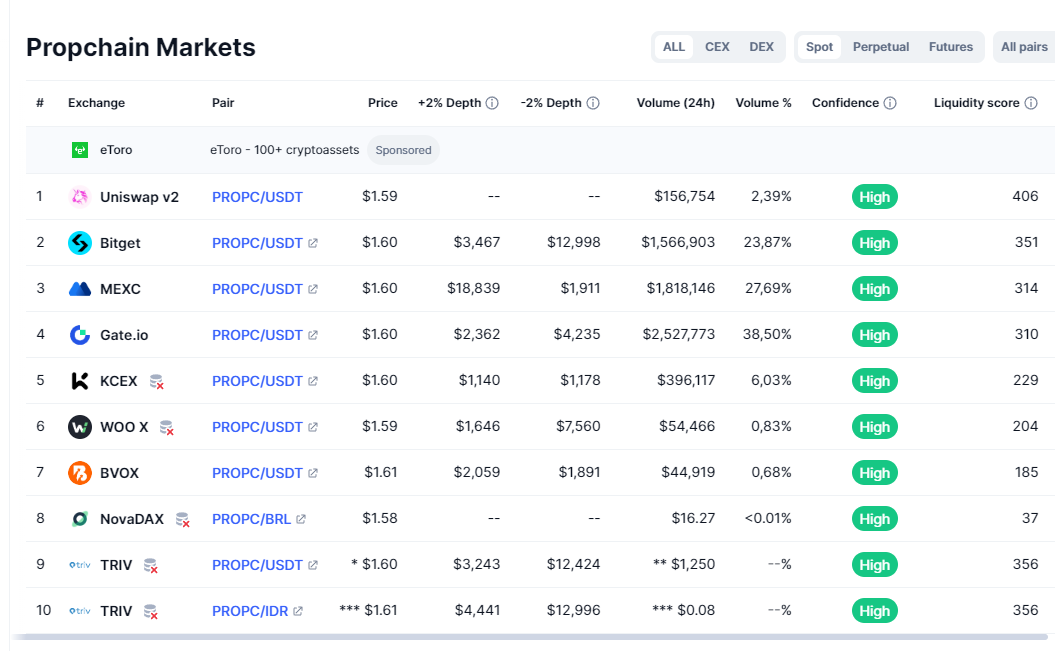1055x651 pixels.
Task: Switch to the Futures market tab
Action: 951,47
